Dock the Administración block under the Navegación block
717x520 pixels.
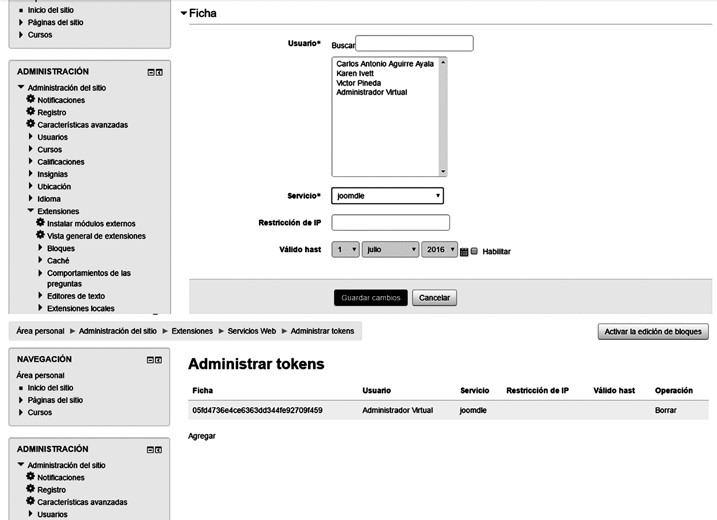point(158,450)
